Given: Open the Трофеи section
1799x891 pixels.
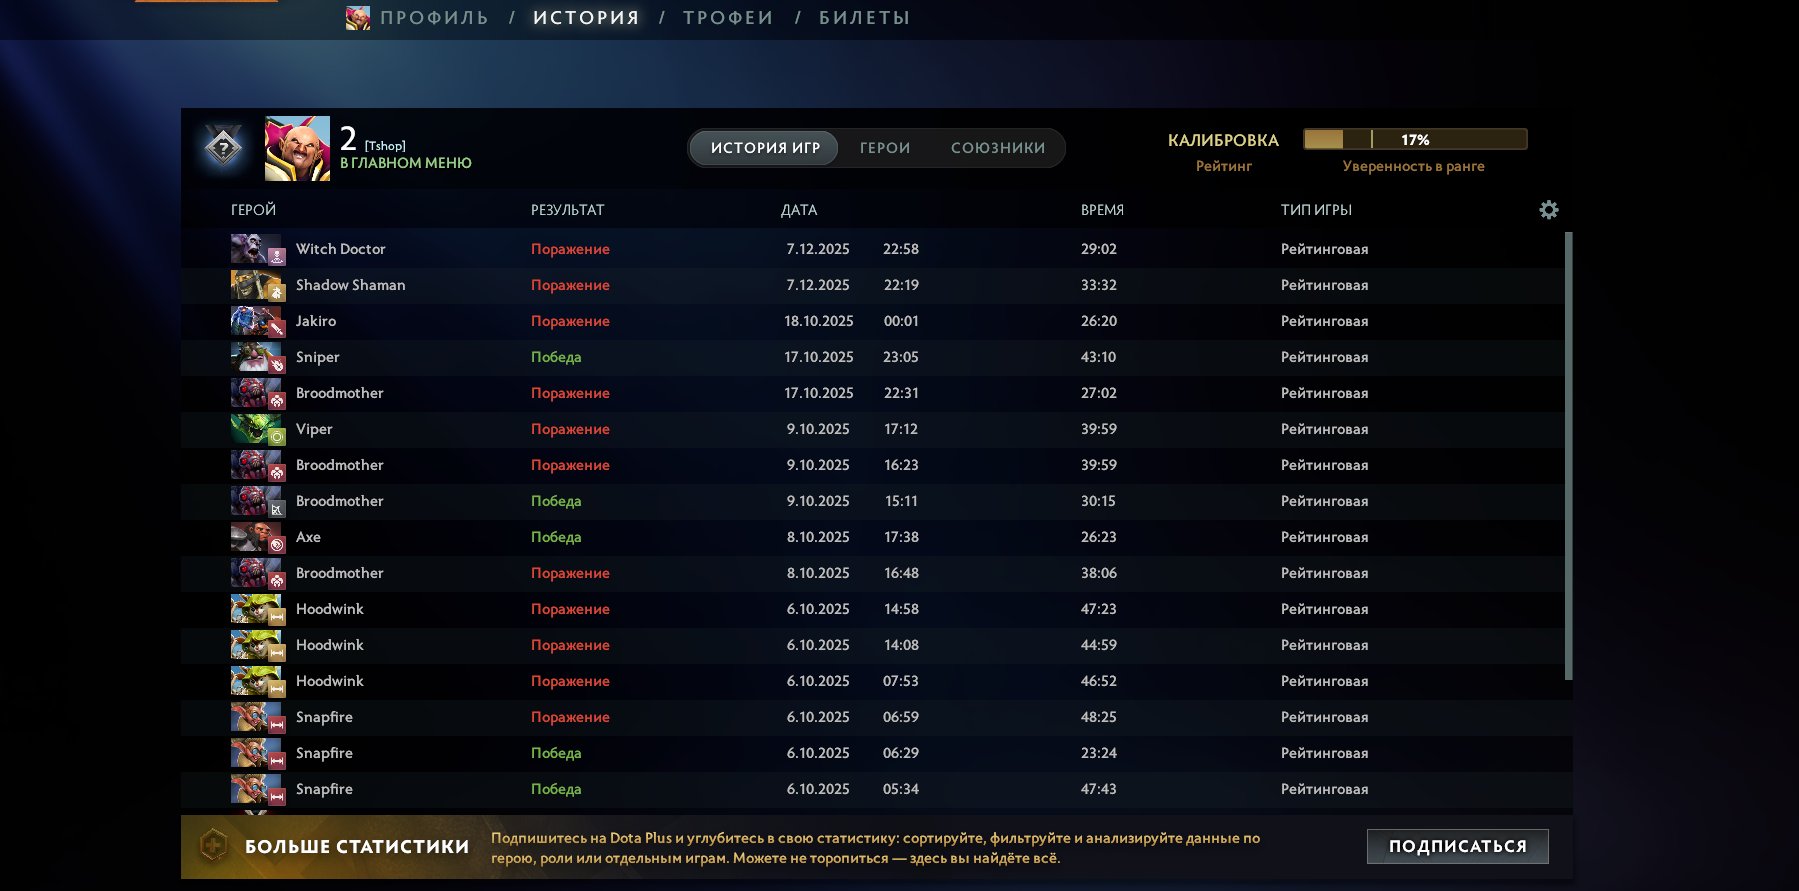Looking at the screenshot, I should click(728, 18).
